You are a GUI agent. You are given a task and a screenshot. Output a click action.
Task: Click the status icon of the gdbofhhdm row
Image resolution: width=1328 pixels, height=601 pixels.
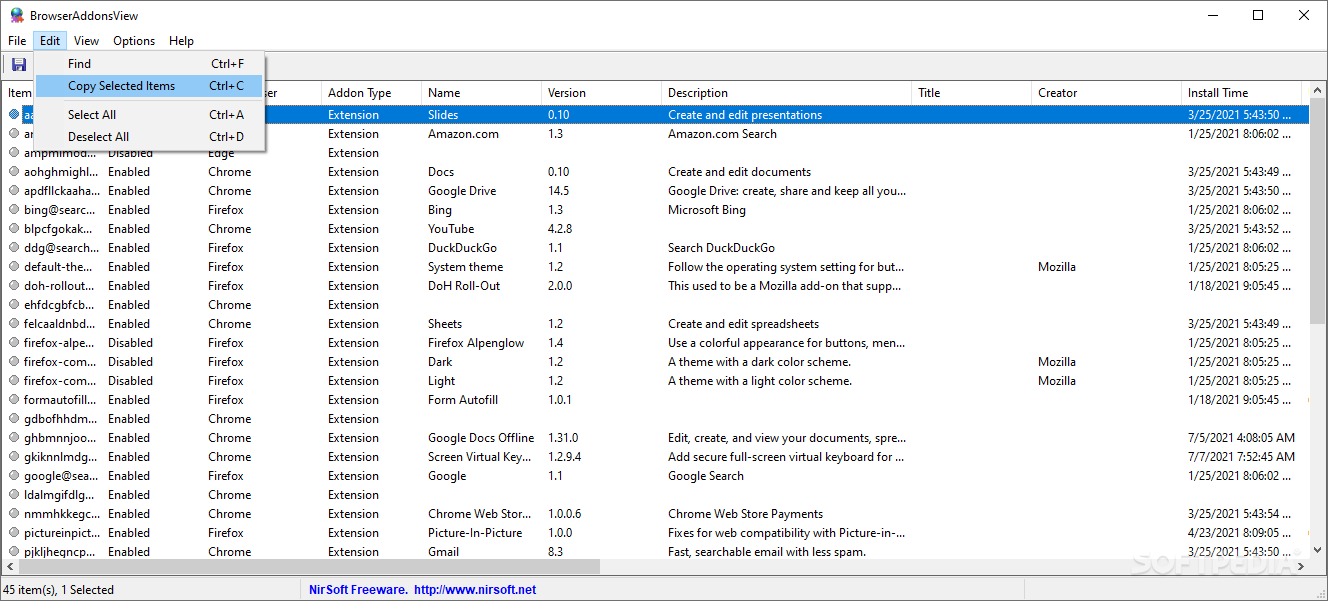coord(14,419)
